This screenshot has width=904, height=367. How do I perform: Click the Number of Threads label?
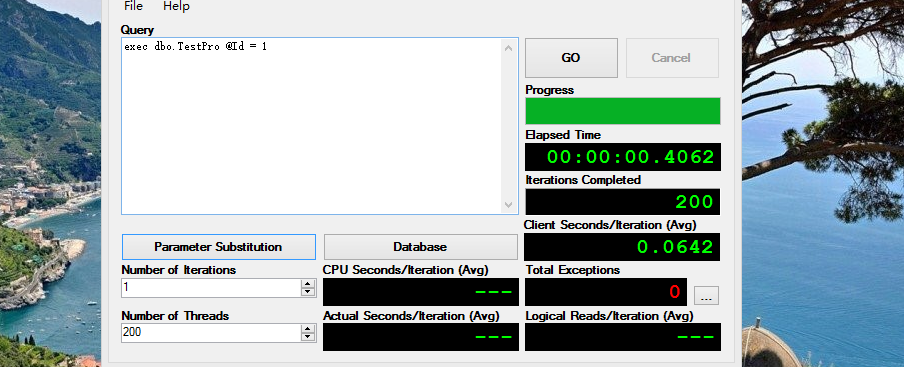(175, 316)
